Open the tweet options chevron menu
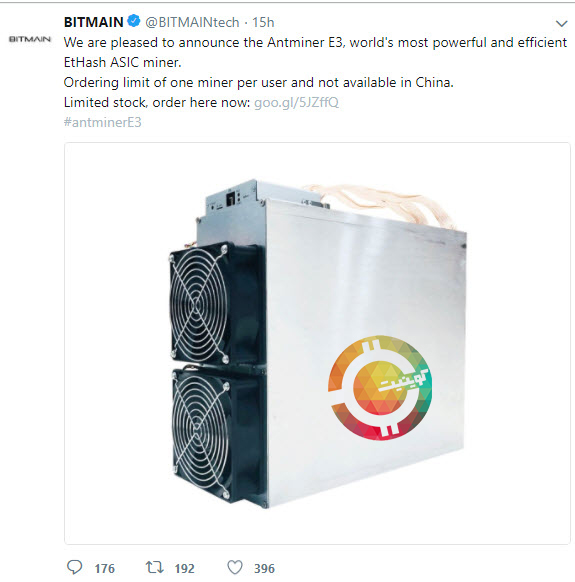 562,24
